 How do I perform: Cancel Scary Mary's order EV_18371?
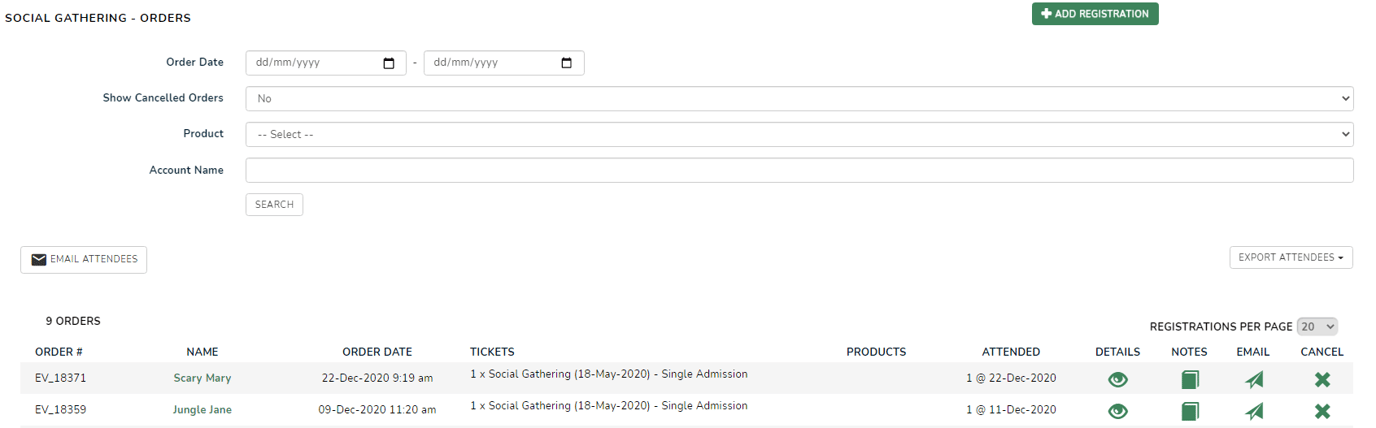click(1322, 380)
